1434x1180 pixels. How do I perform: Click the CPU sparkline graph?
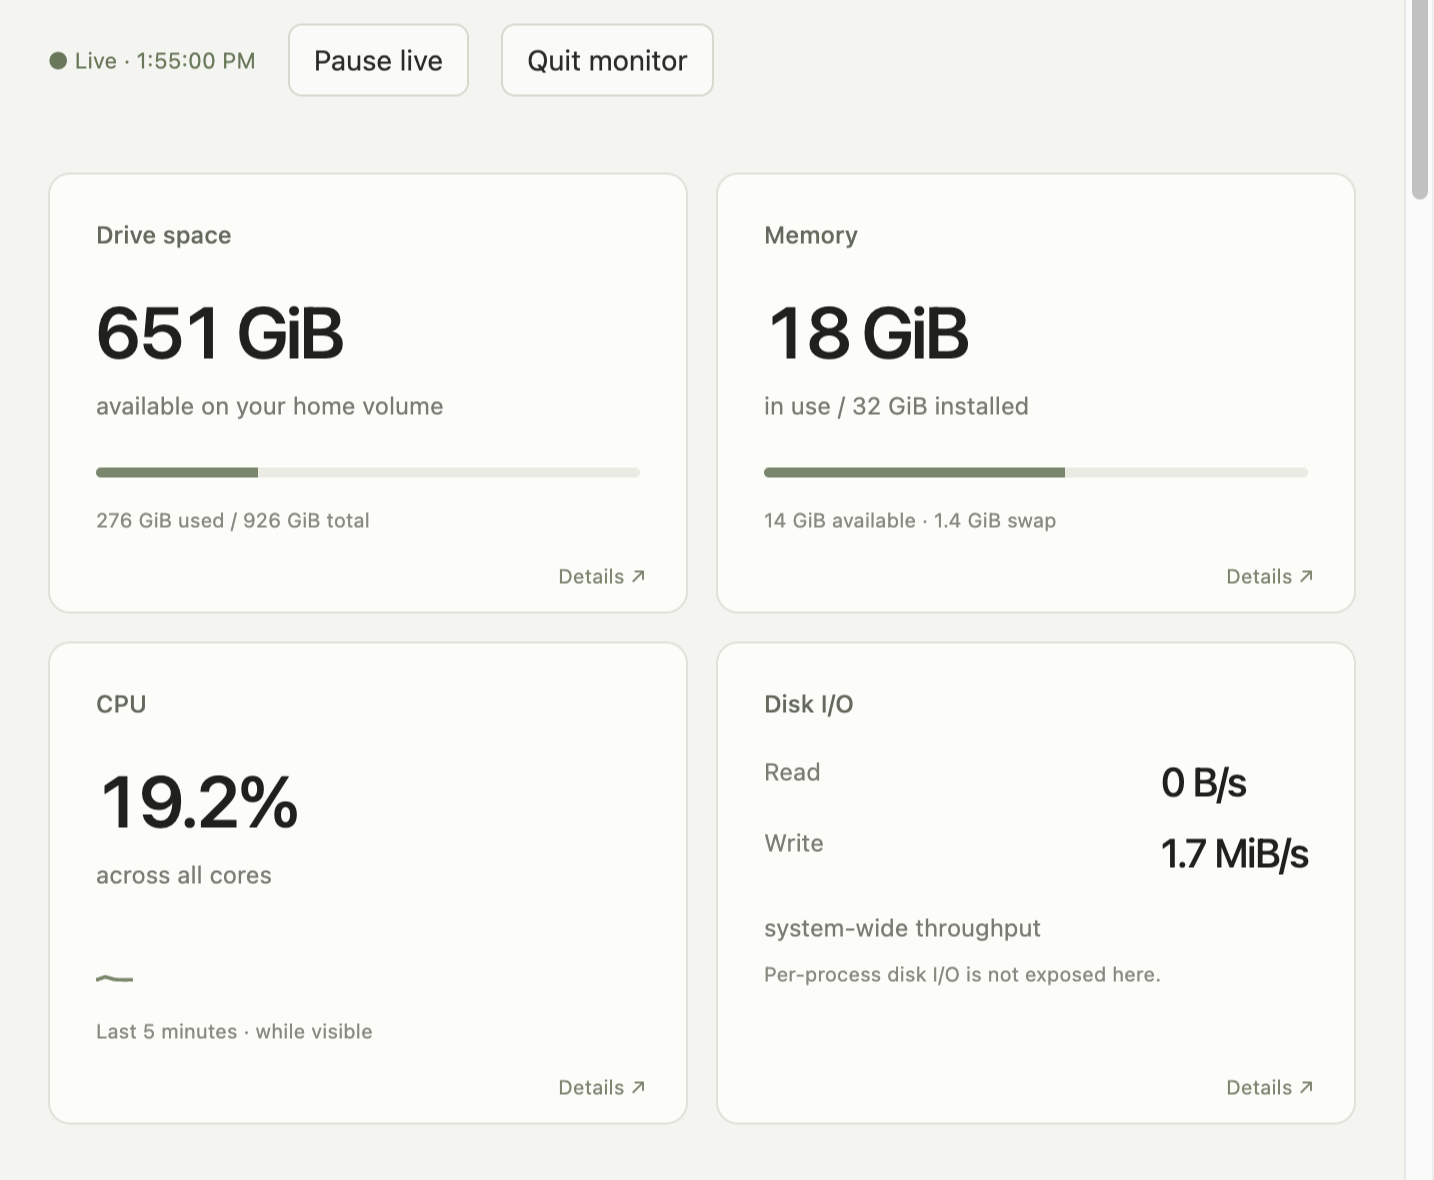pyautogui.click(x=114, y=978)
